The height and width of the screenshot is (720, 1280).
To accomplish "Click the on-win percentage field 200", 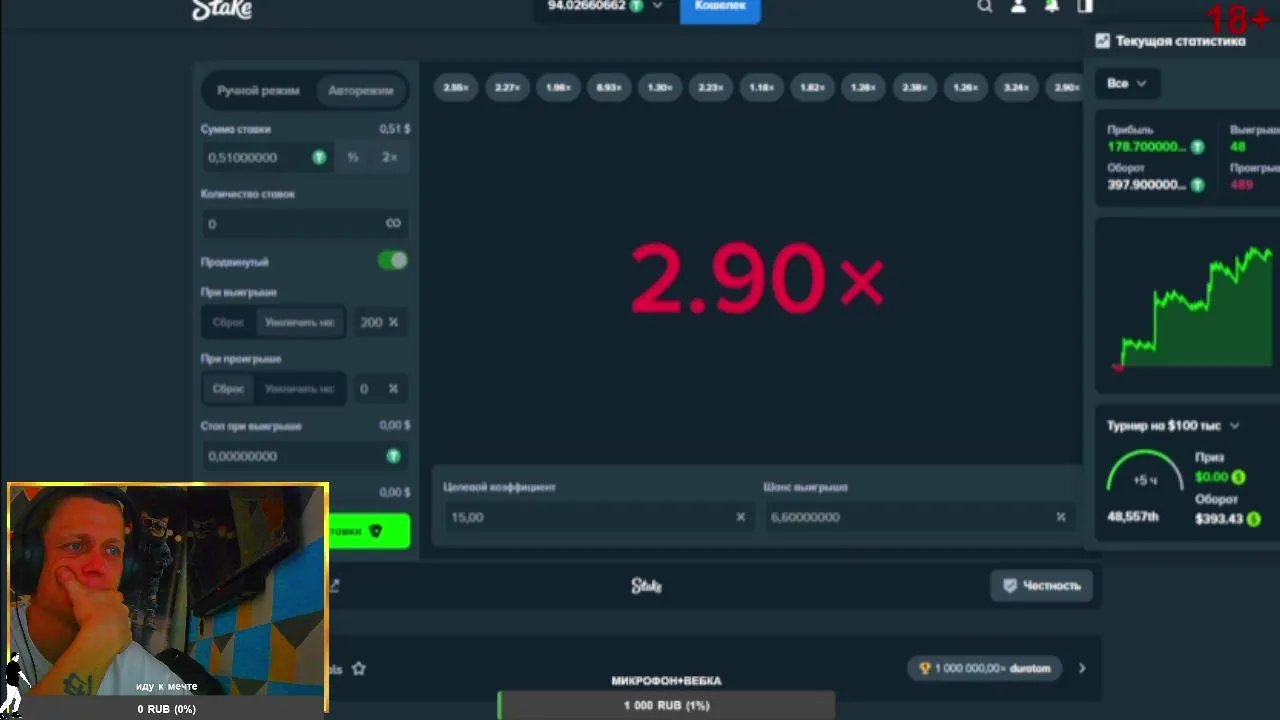I will point(380,322).
